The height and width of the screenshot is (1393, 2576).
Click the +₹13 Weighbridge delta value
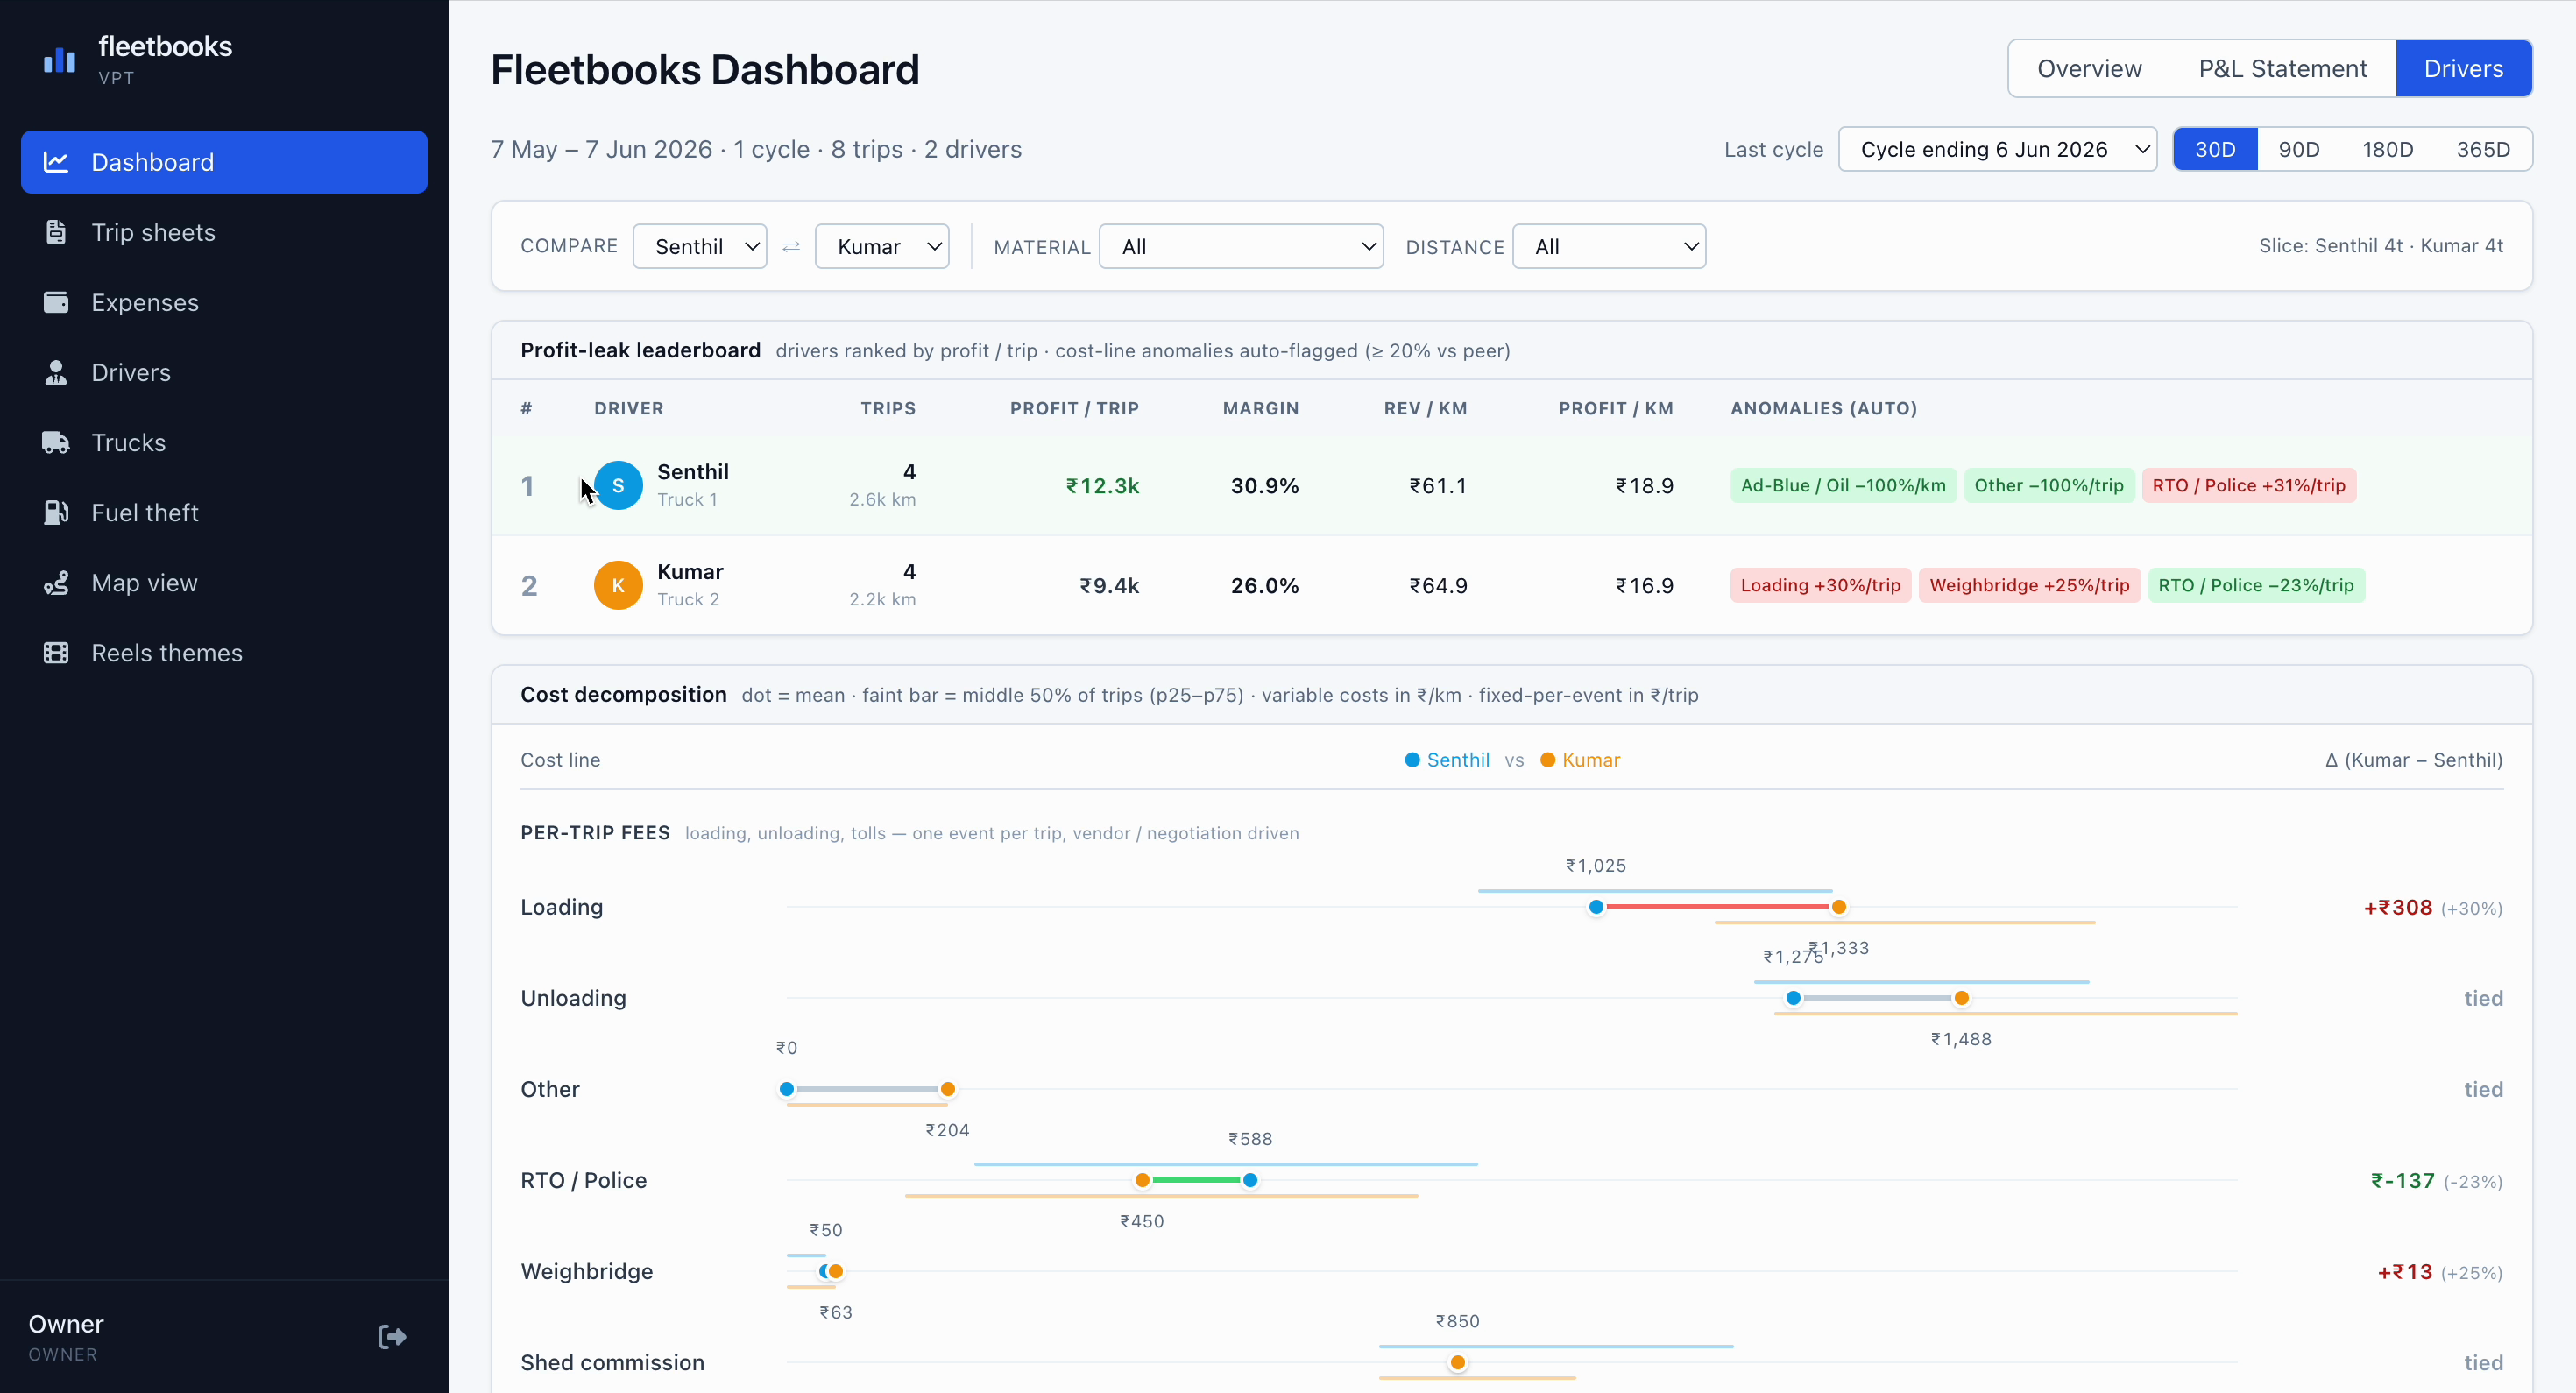(x=2404, y=1272)
